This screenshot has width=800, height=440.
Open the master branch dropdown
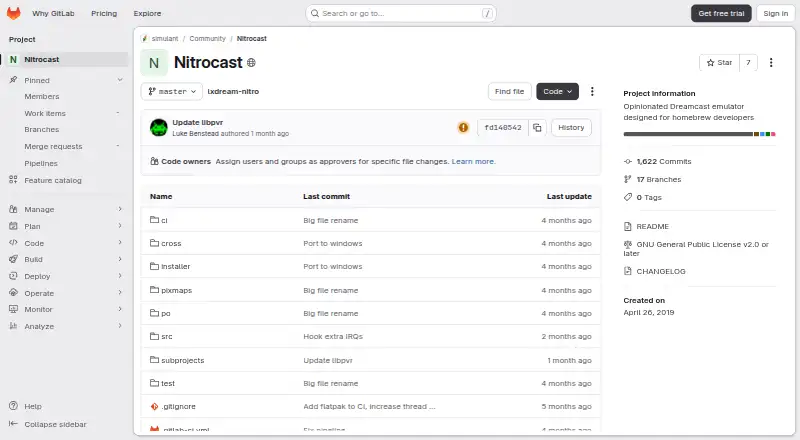171,91
